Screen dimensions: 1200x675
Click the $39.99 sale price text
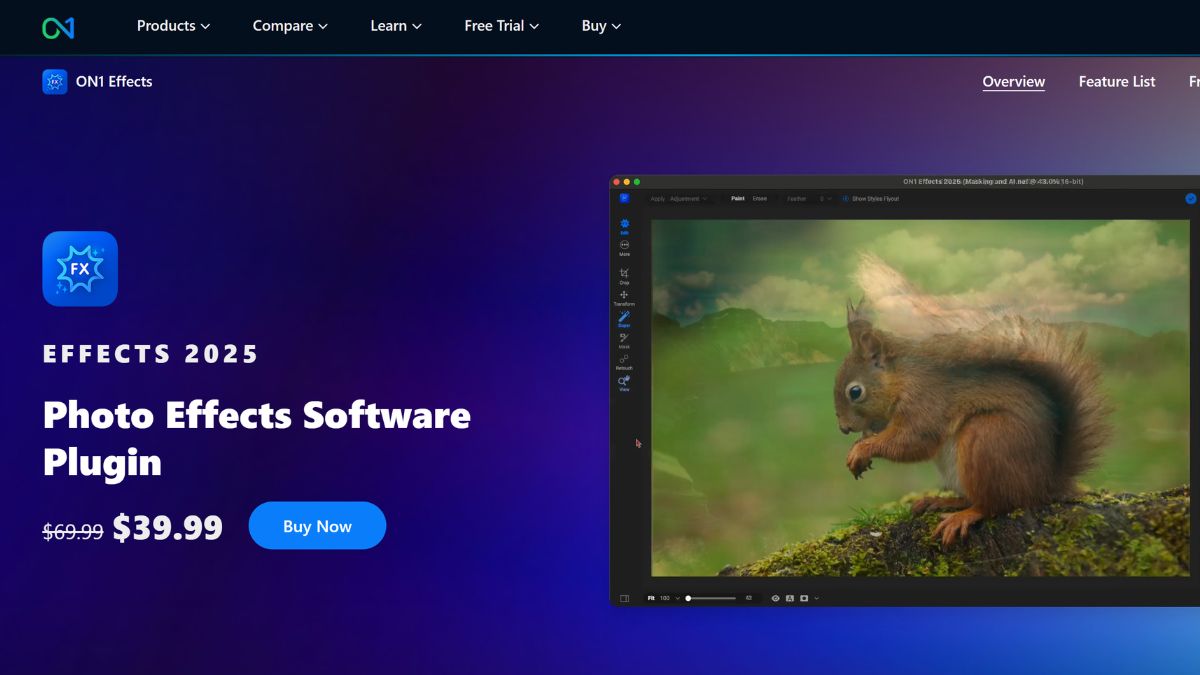(x=167, y=528)
